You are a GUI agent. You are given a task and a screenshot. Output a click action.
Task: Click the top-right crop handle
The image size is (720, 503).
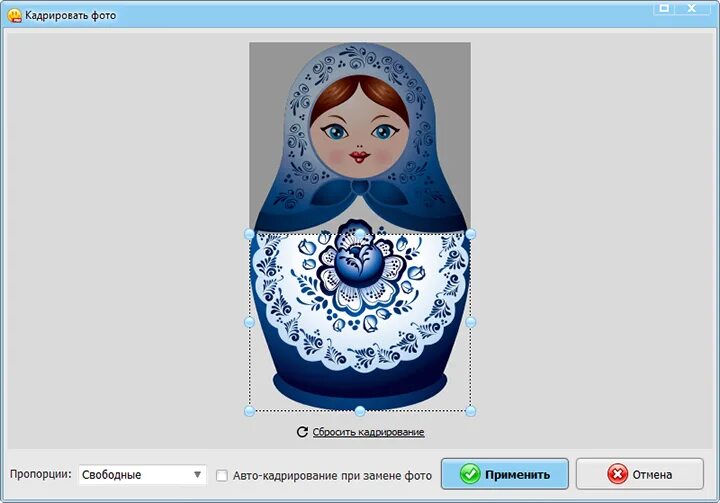tap(471, 234)
